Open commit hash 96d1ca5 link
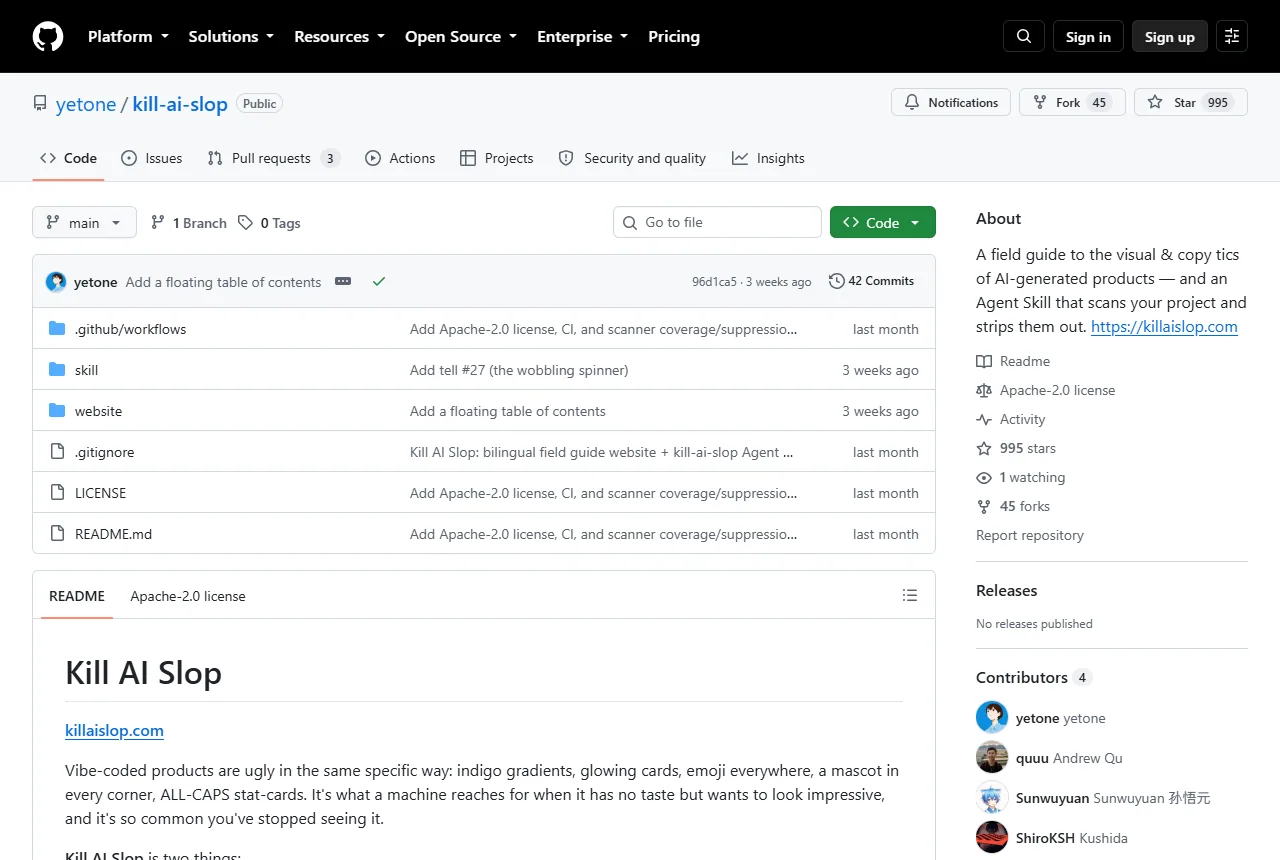1280x860 pixels. pyautogui.click(x=714, y=282)
